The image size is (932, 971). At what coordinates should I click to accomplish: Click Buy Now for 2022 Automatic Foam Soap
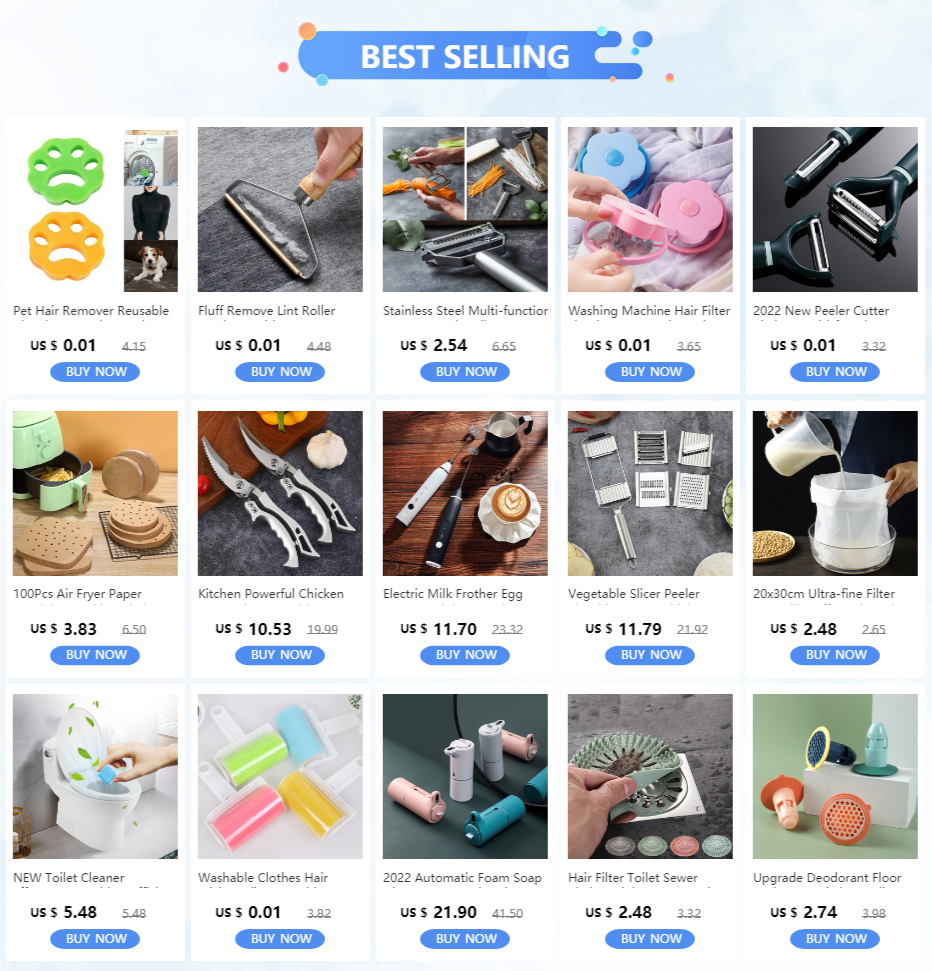click(x=465, y=938)
